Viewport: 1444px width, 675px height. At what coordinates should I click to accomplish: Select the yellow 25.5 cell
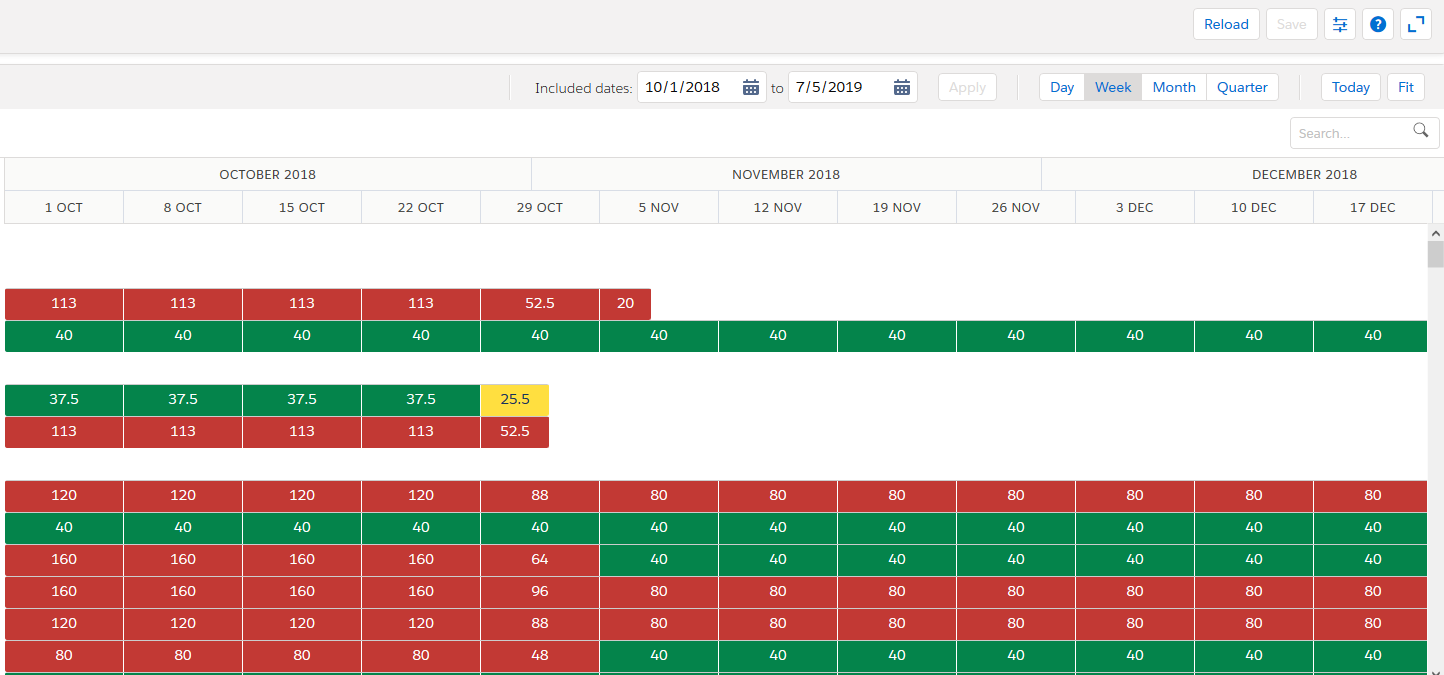point(515,400)
